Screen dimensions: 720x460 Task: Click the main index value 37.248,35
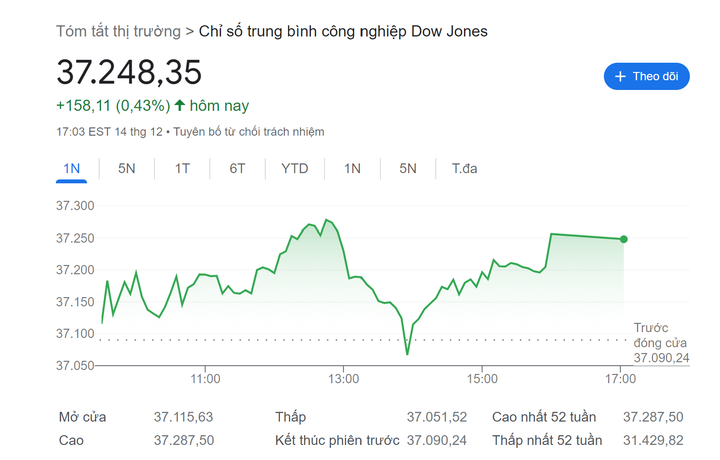click(x=129, y=72)
